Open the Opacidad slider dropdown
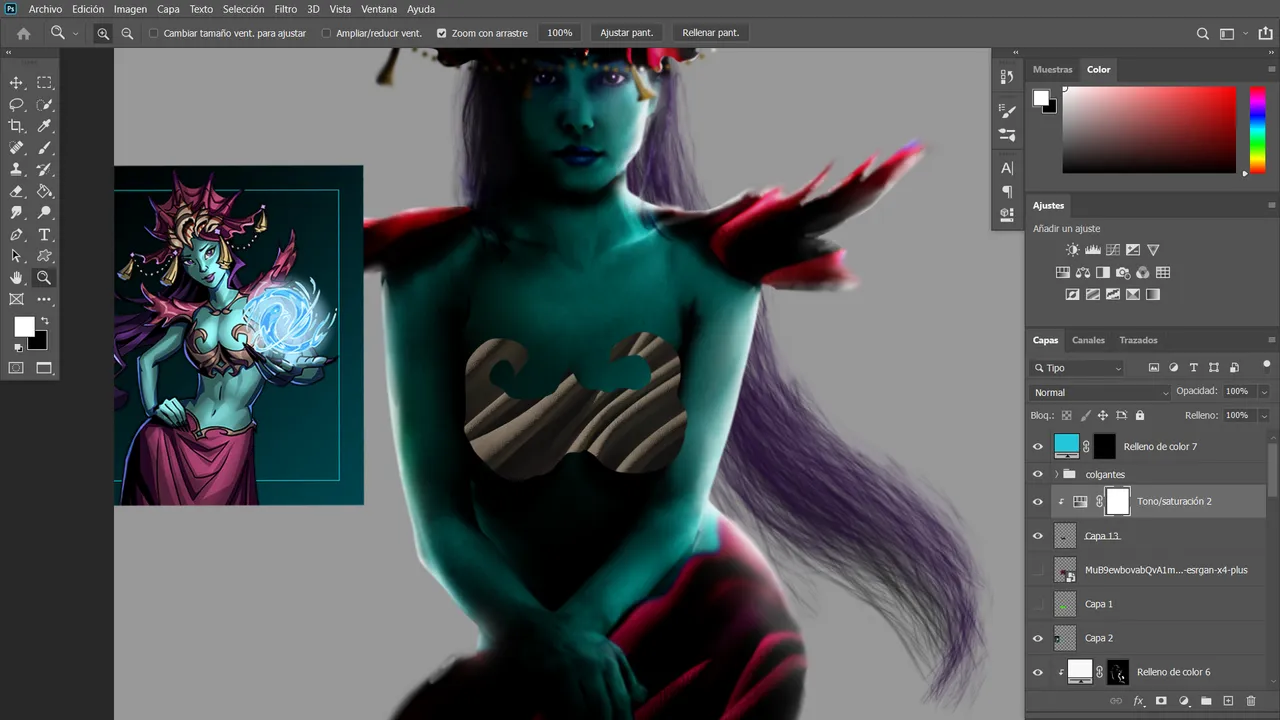This screenshot has height=720, width=1280. tap(1264, 392)
